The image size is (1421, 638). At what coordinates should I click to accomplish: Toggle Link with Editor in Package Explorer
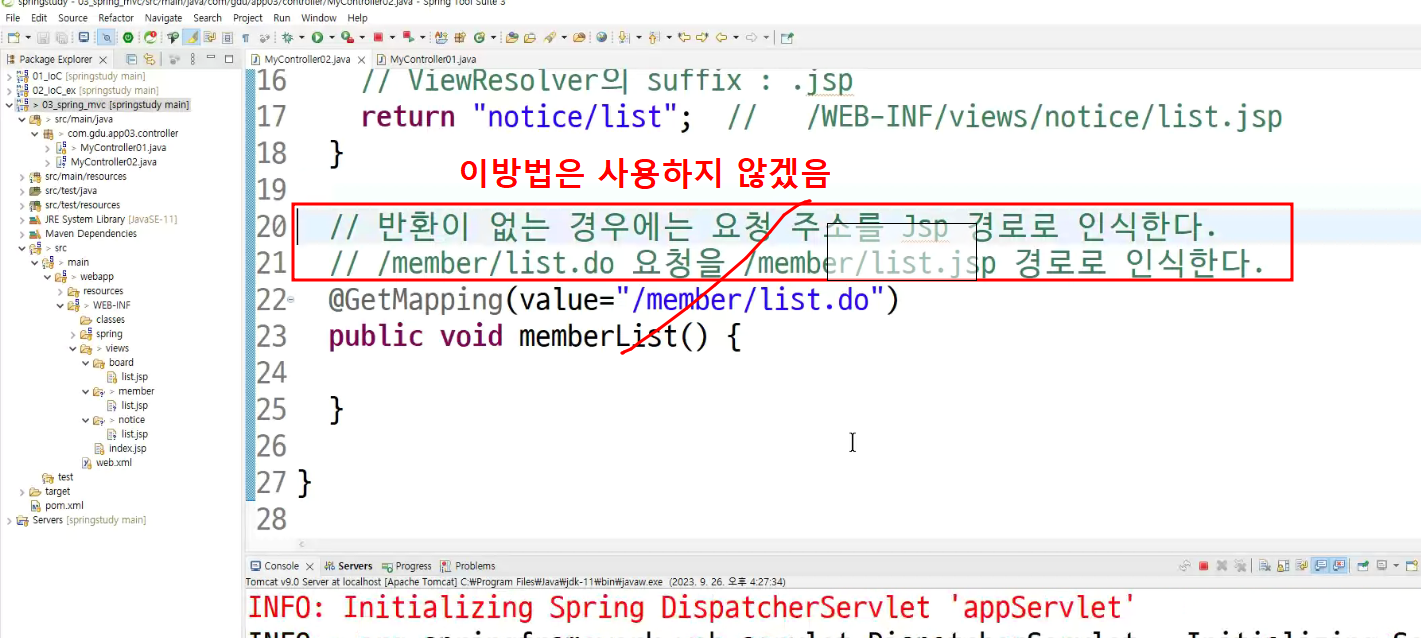[149, 59]
